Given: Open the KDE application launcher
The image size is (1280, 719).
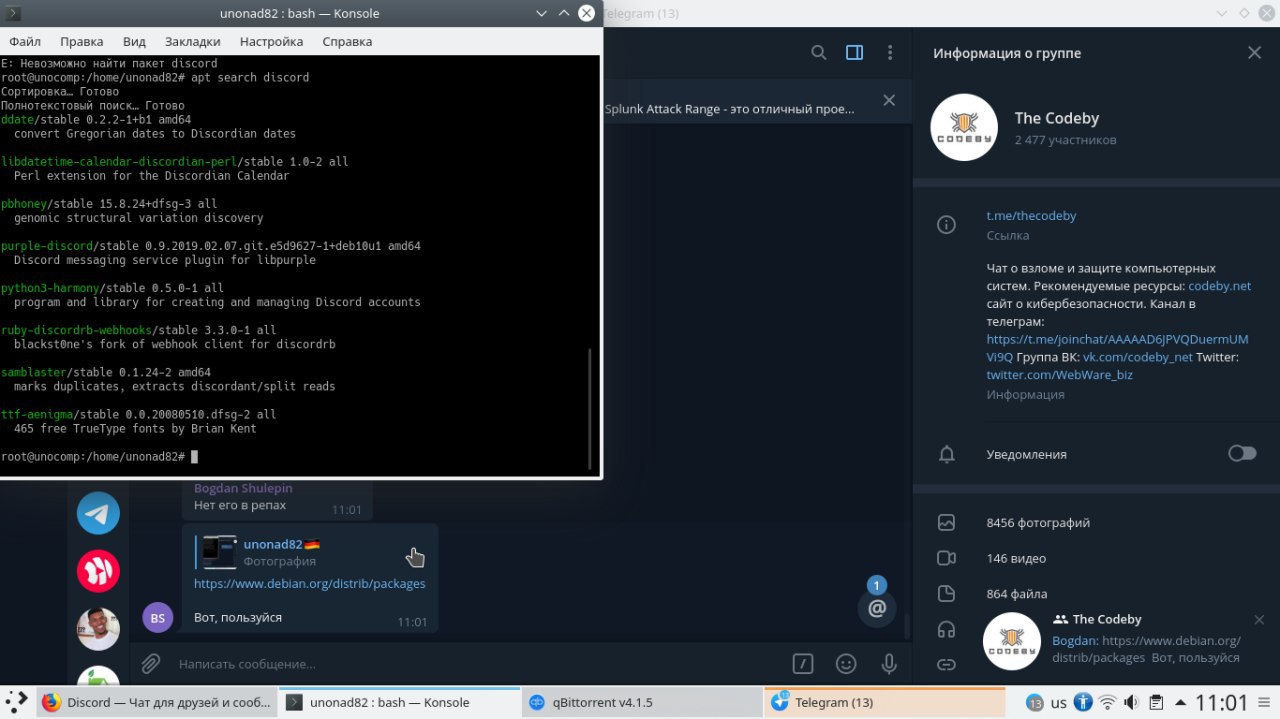Looking at the screenshot, I should click(x=16, y=702).
